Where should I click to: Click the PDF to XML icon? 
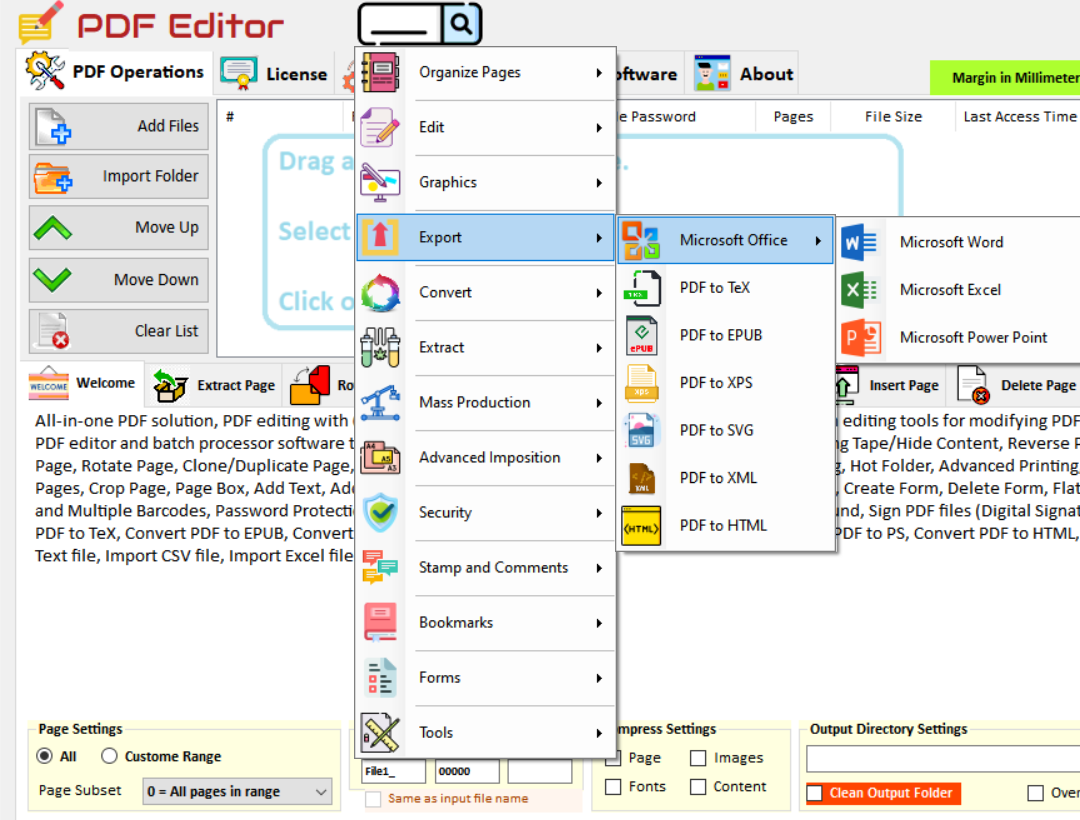coord(641,478)
